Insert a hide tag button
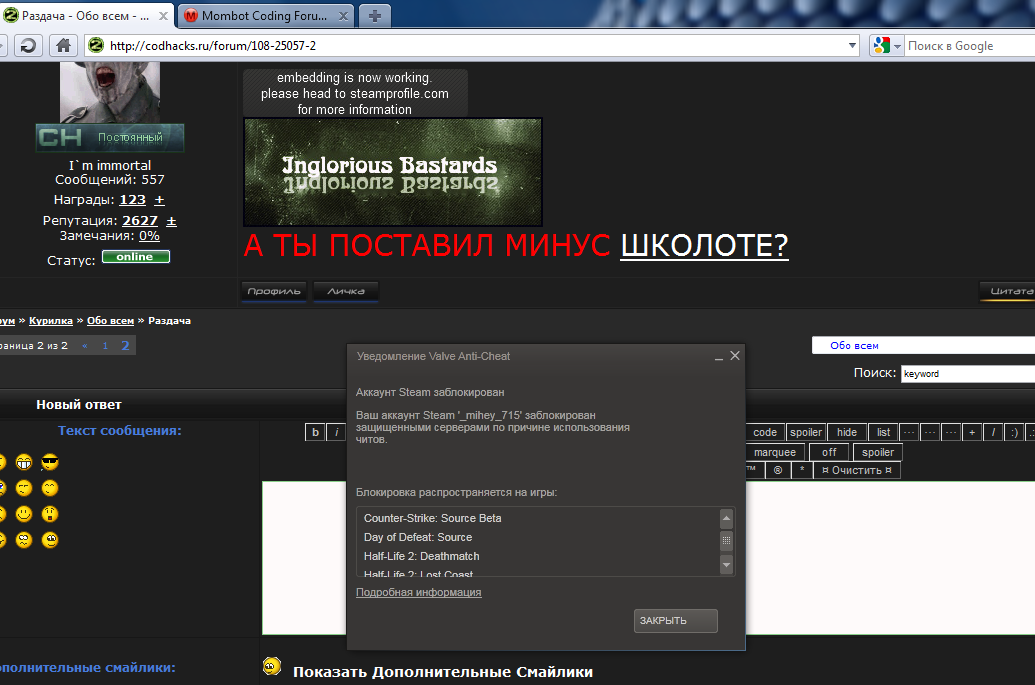This screenshot has width=1035, height=685. click(x=847, y=432)
